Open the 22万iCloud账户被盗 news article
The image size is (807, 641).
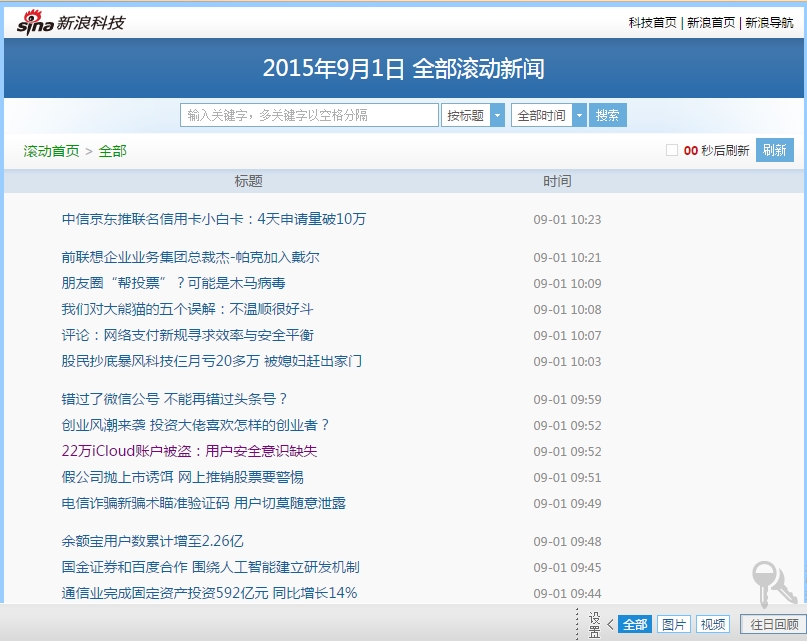click(189, 451)
